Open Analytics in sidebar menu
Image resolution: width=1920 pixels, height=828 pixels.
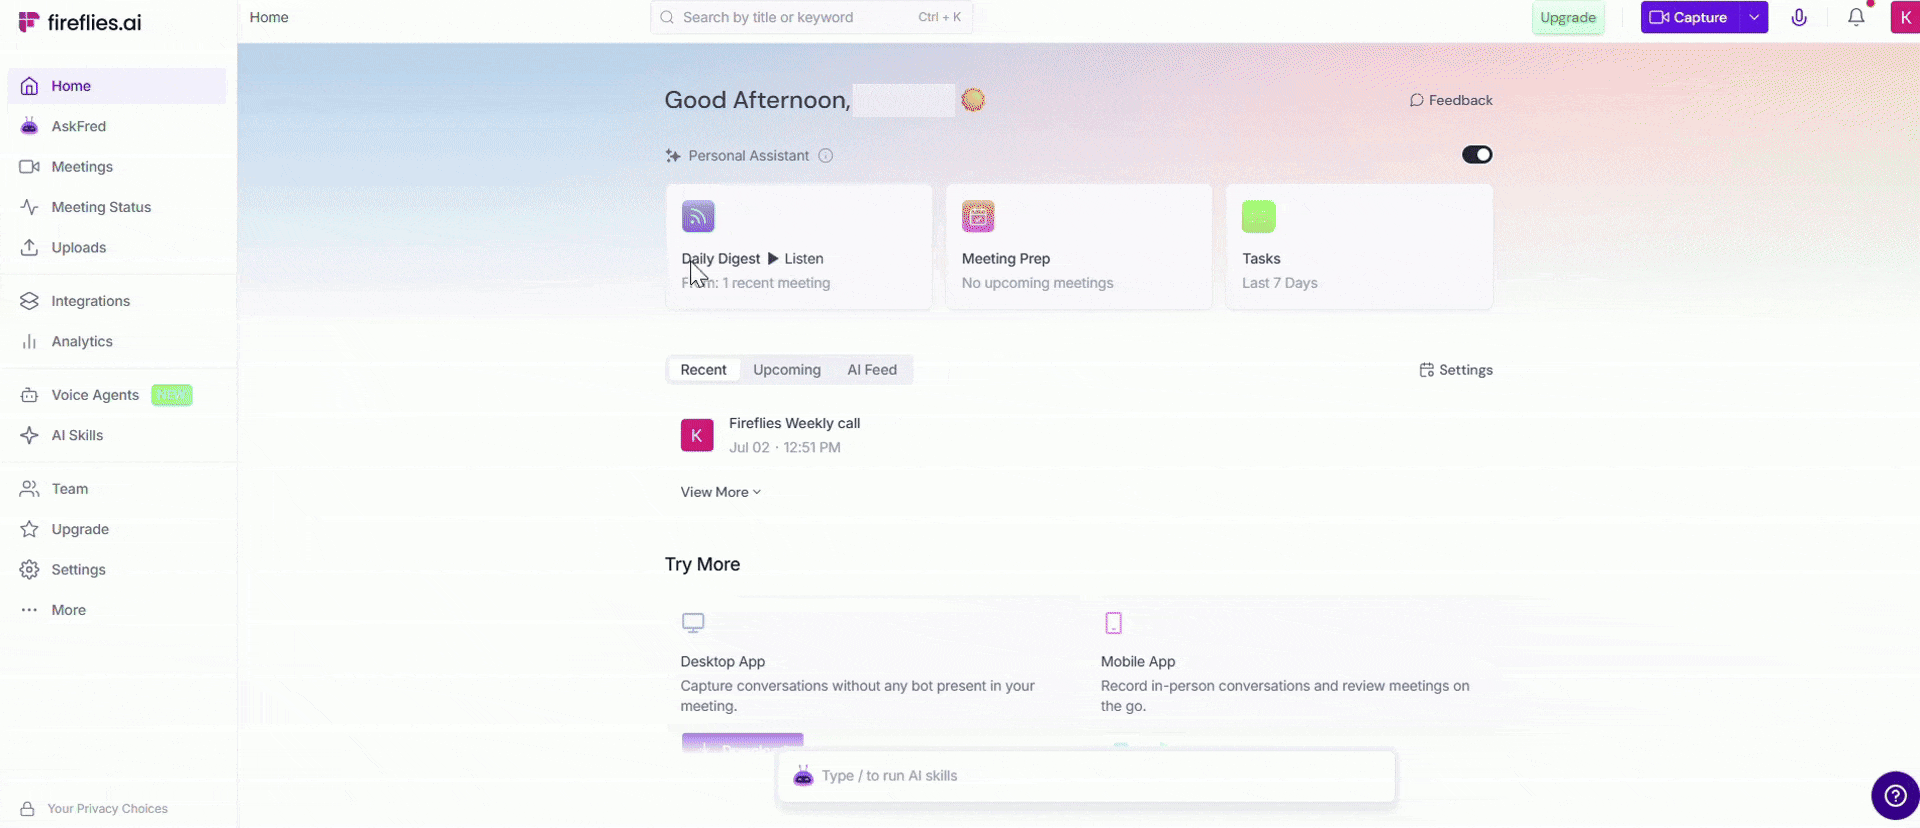pyautogui.click(x=117, y=341)
